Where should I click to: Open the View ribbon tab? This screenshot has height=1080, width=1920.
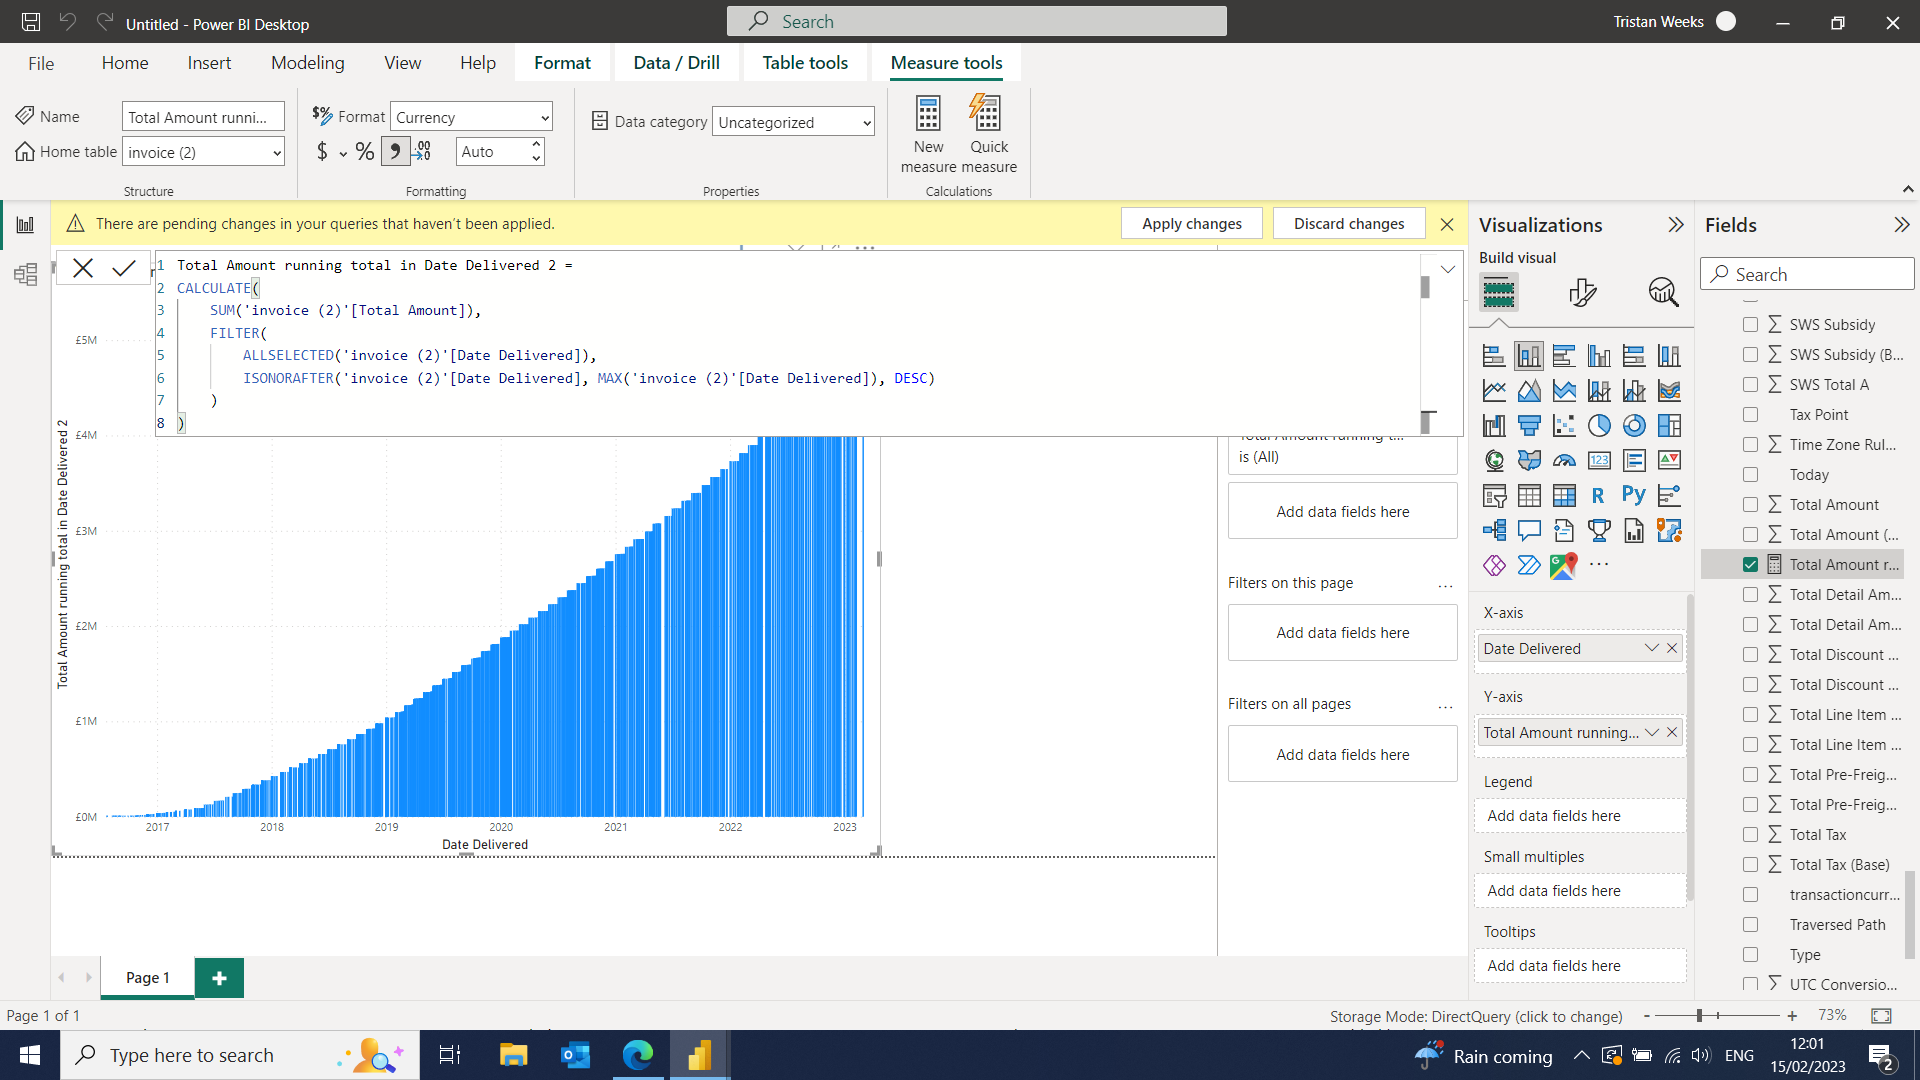[x=402, y=63]
